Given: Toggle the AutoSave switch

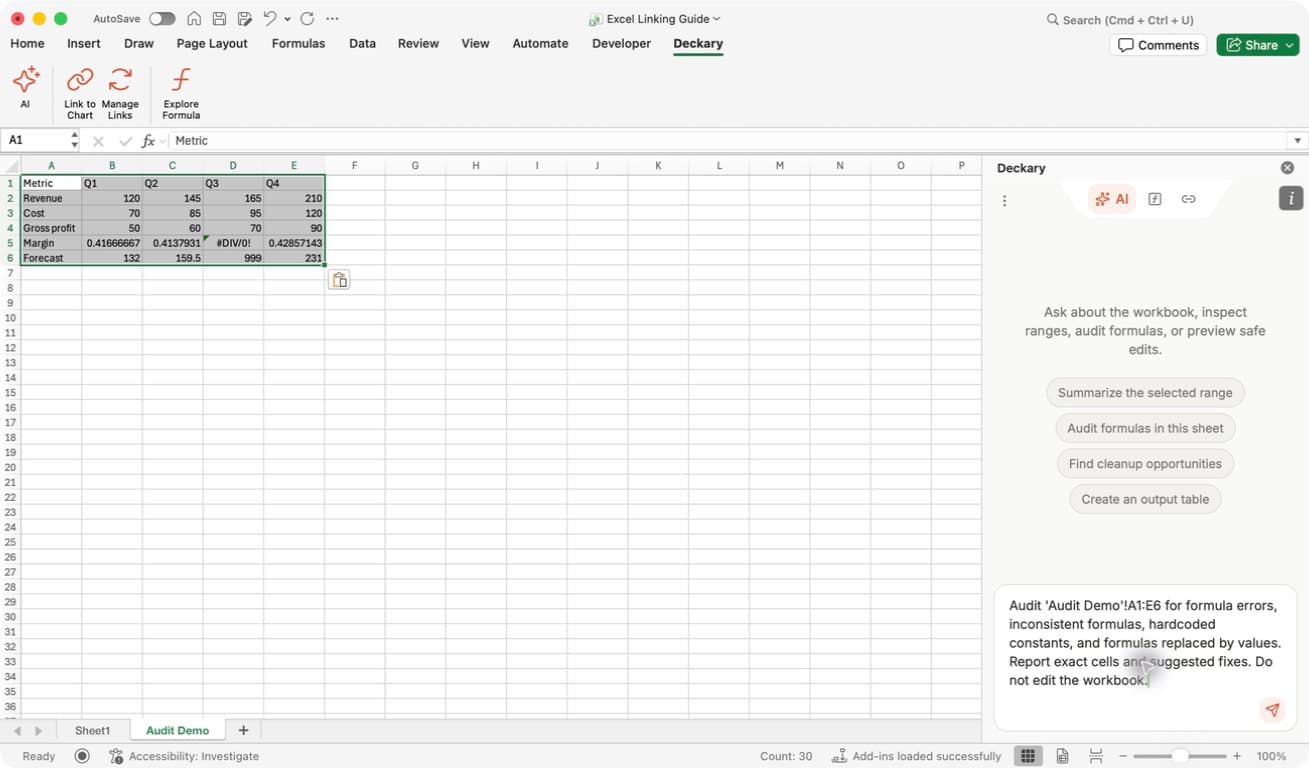Looking at the screenshot, I should coord(162,19).
